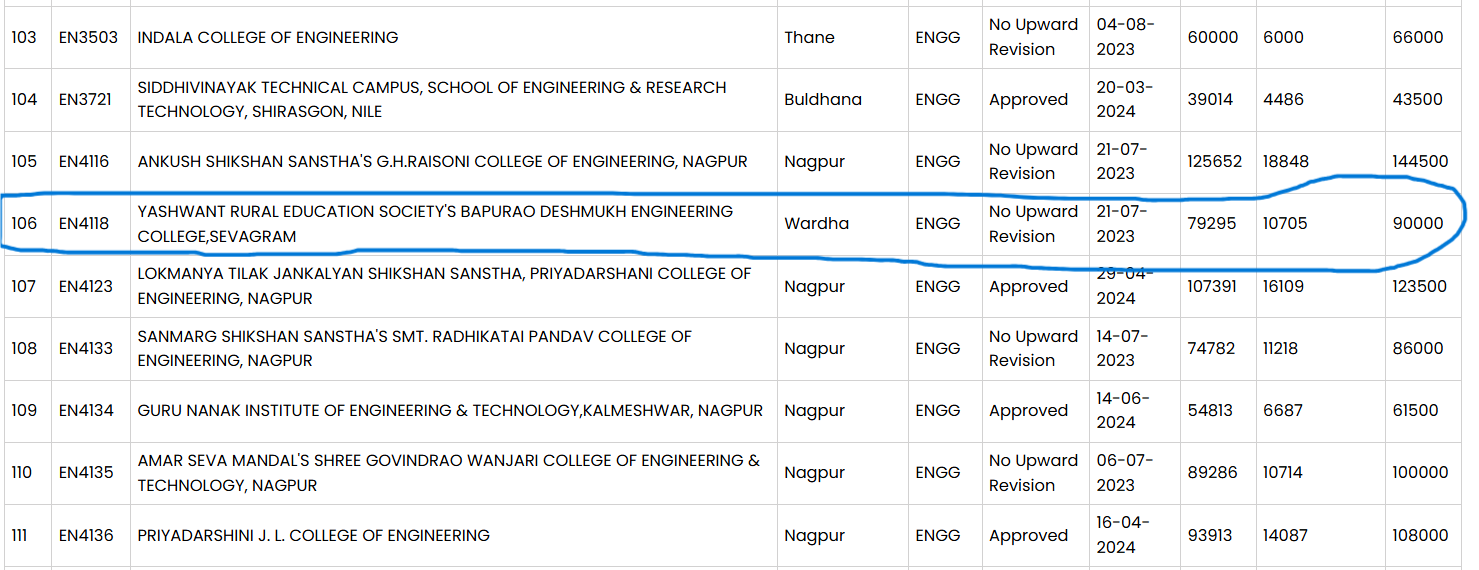The width and height of the screenshot is (1479, 570).
Task: Select the Yashwant Rural Education Society row name
Action: (435, 224)
